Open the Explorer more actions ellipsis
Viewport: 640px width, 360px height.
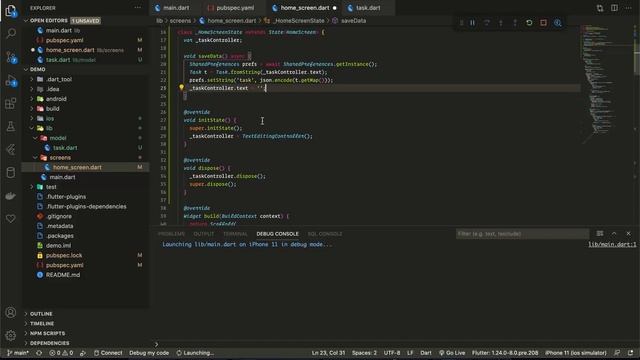138,8
